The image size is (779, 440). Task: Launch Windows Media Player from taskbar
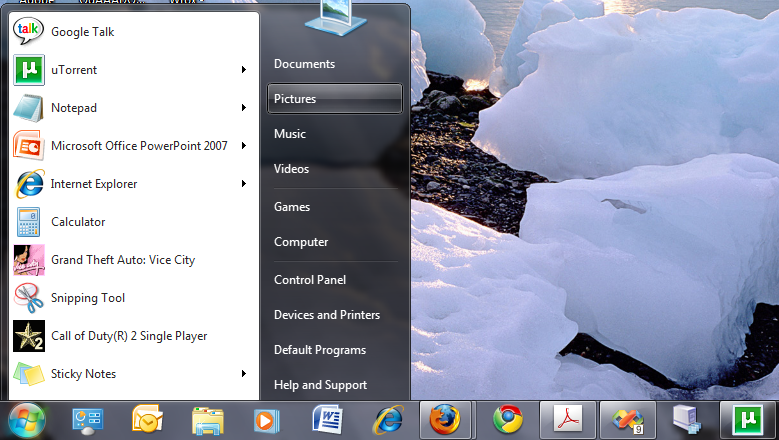pos(267,421)
